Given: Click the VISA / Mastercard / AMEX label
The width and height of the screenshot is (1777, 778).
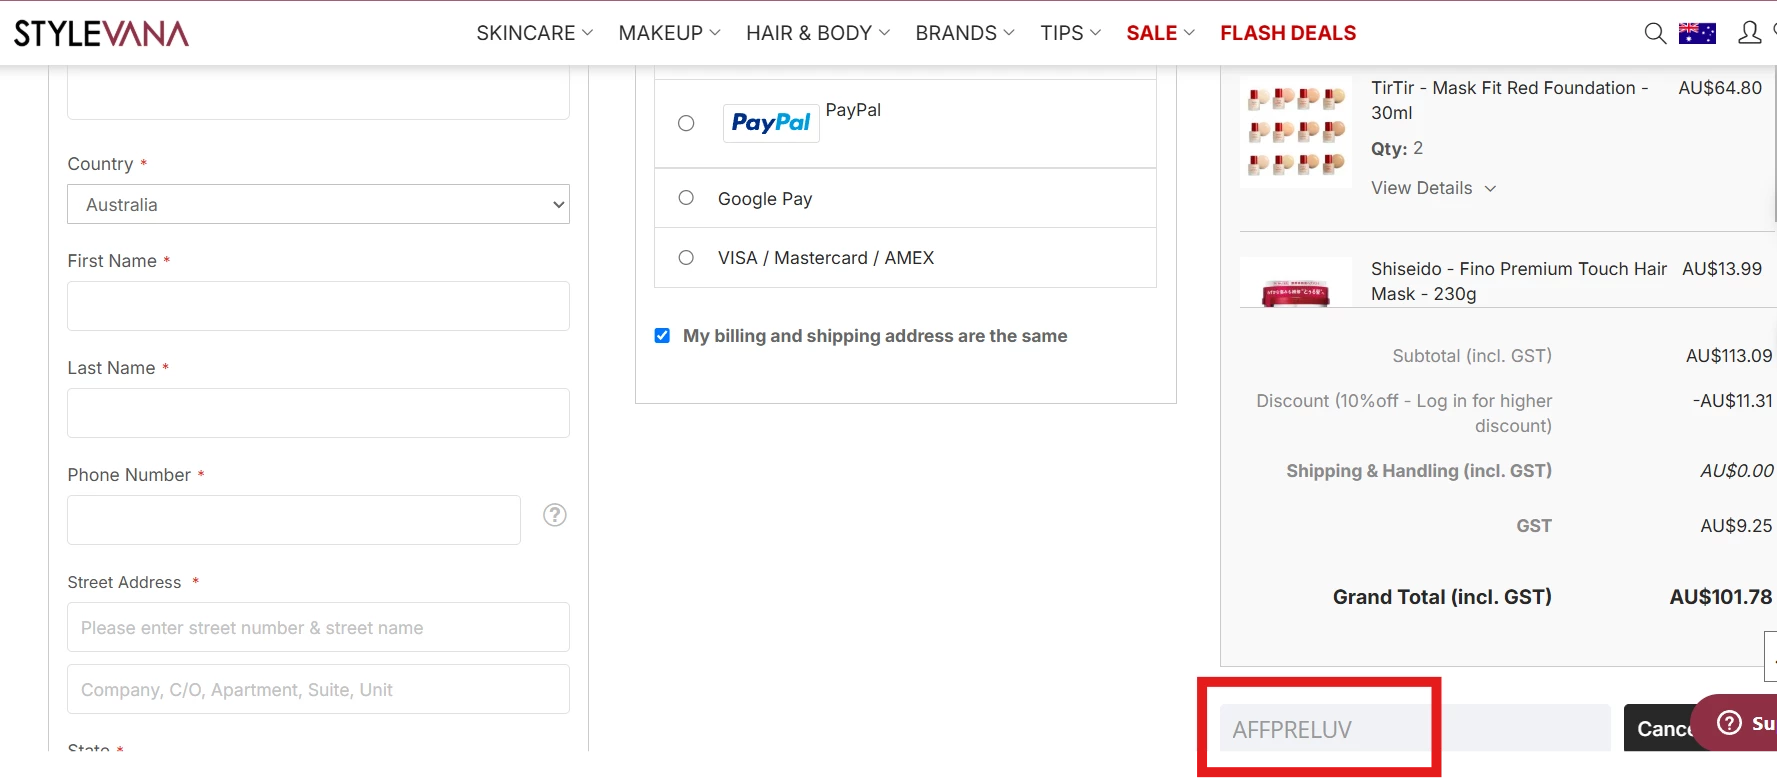Looking at the screenshot, I should (x=826, y=258).
